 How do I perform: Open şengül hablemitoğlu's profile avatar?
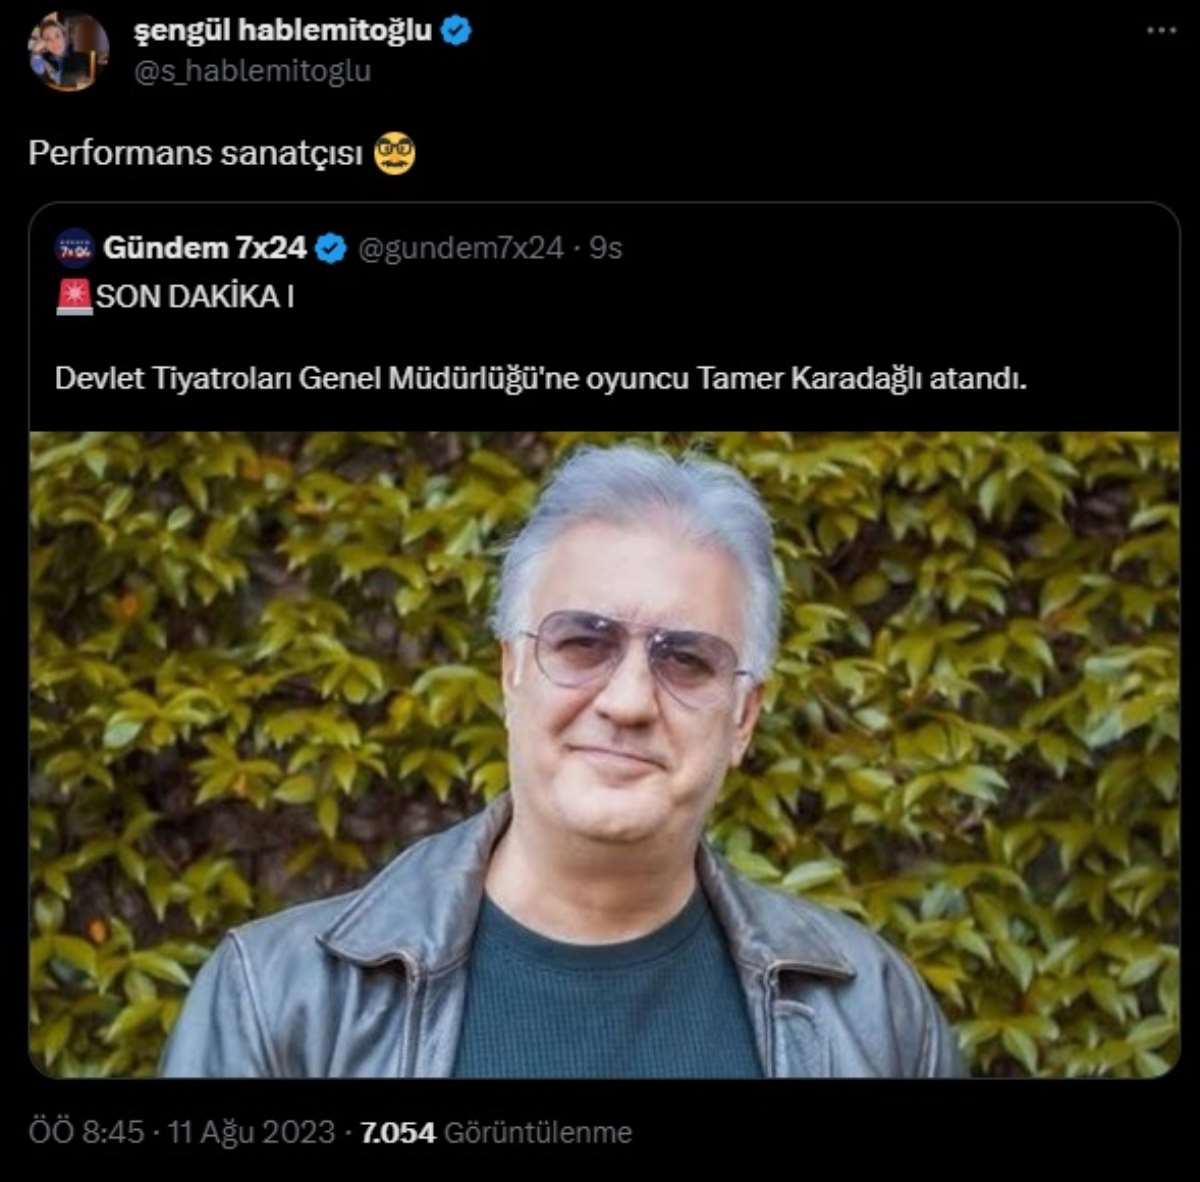click(x=68, y=51)
